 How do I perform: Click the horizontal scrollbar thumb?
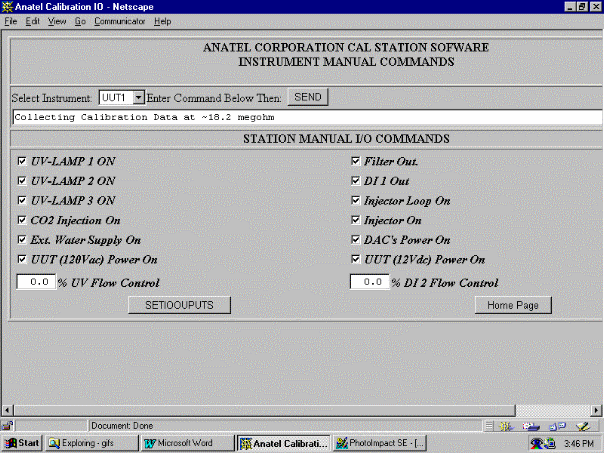tap(264, 410)
